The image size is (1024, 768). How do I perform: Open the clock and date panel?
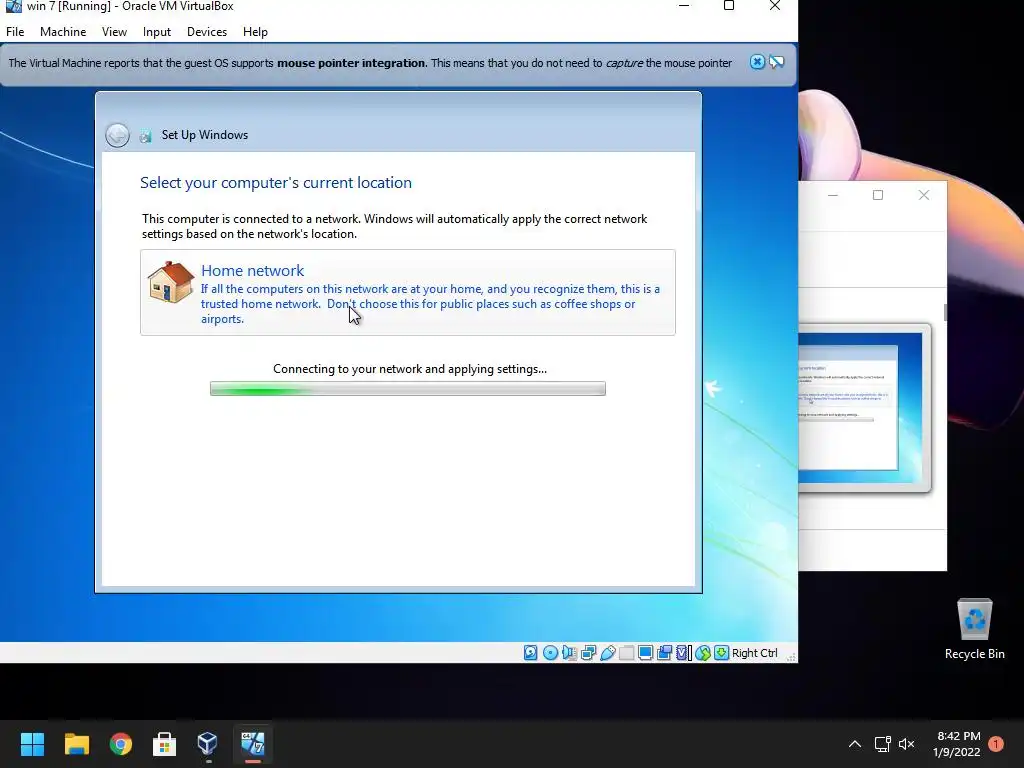coord(957,744)
